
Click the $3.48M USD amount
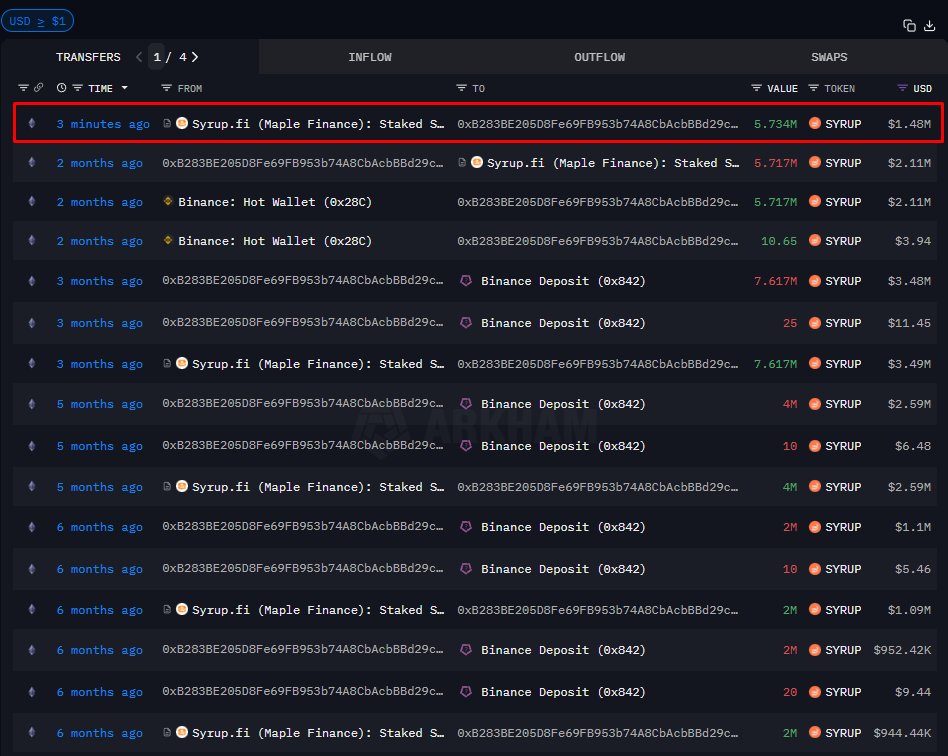click(909, 281)
